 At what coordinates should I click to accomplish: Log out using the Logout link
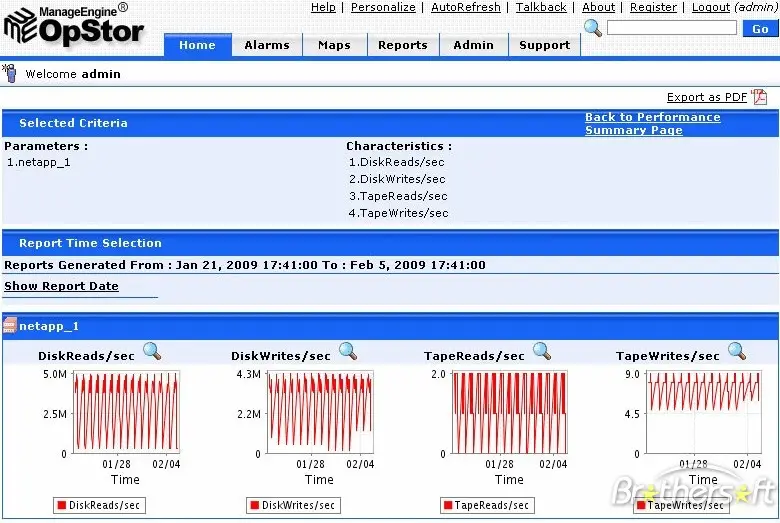pos(711,7)
